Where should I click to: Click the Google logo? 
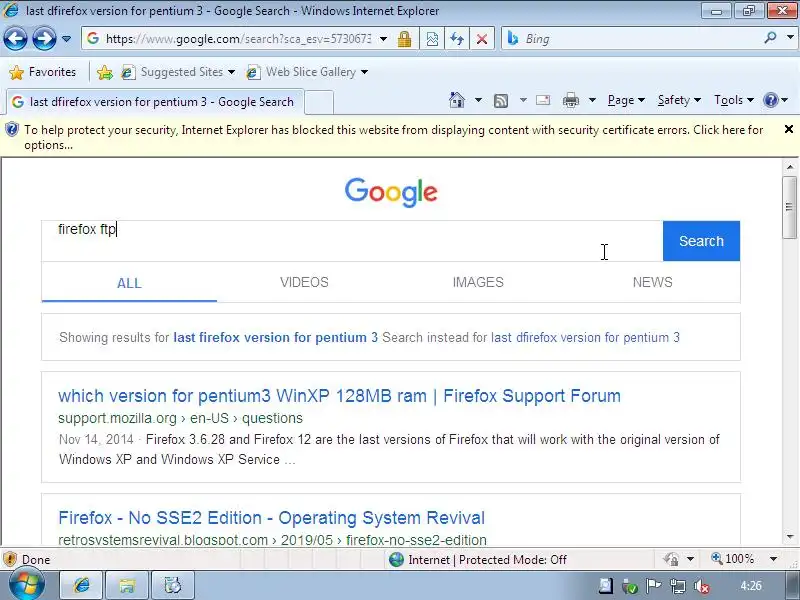[x=391, y=192]
